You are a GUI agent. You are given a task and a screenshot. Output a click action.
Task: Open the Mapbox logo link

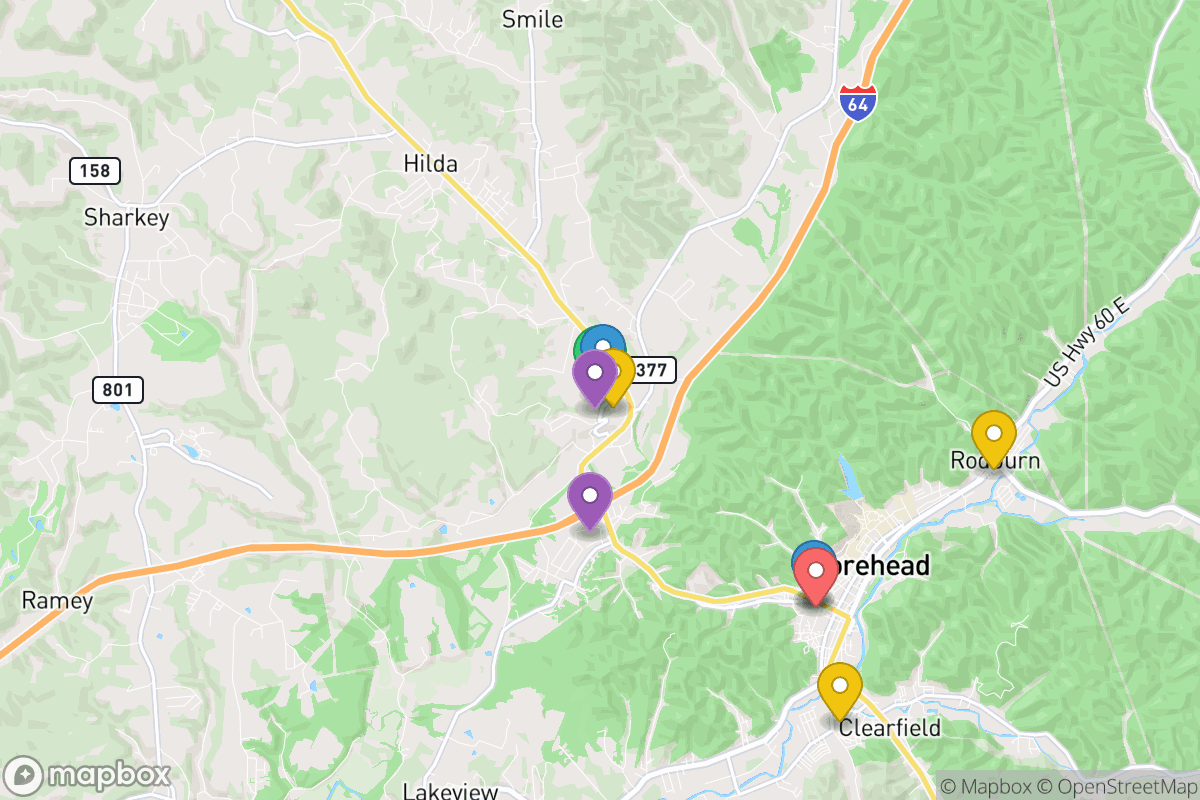coord(87,775)
